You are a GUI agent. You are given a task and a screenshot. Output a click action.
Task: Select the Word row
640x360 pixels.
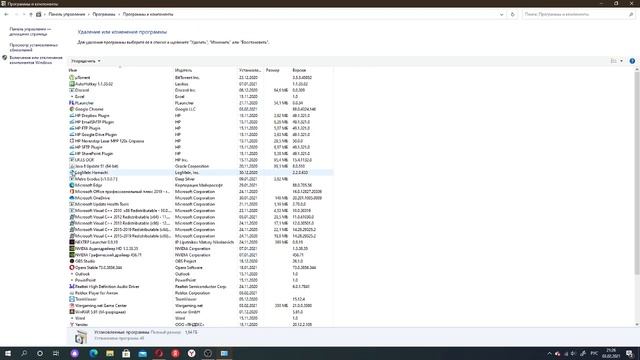click(x=200, y=318)
